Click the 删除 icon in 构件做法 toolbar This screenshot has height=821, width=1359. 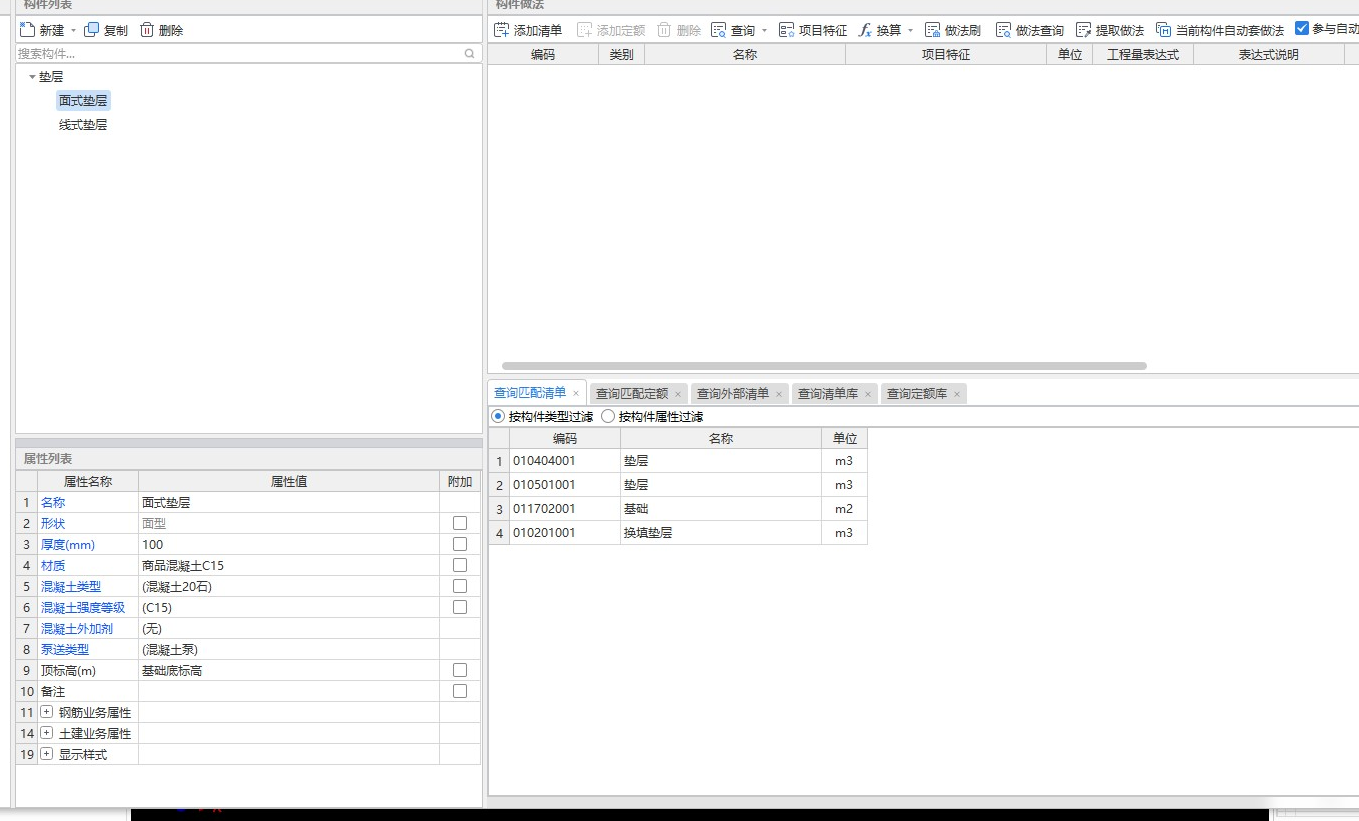pos(664,30)
